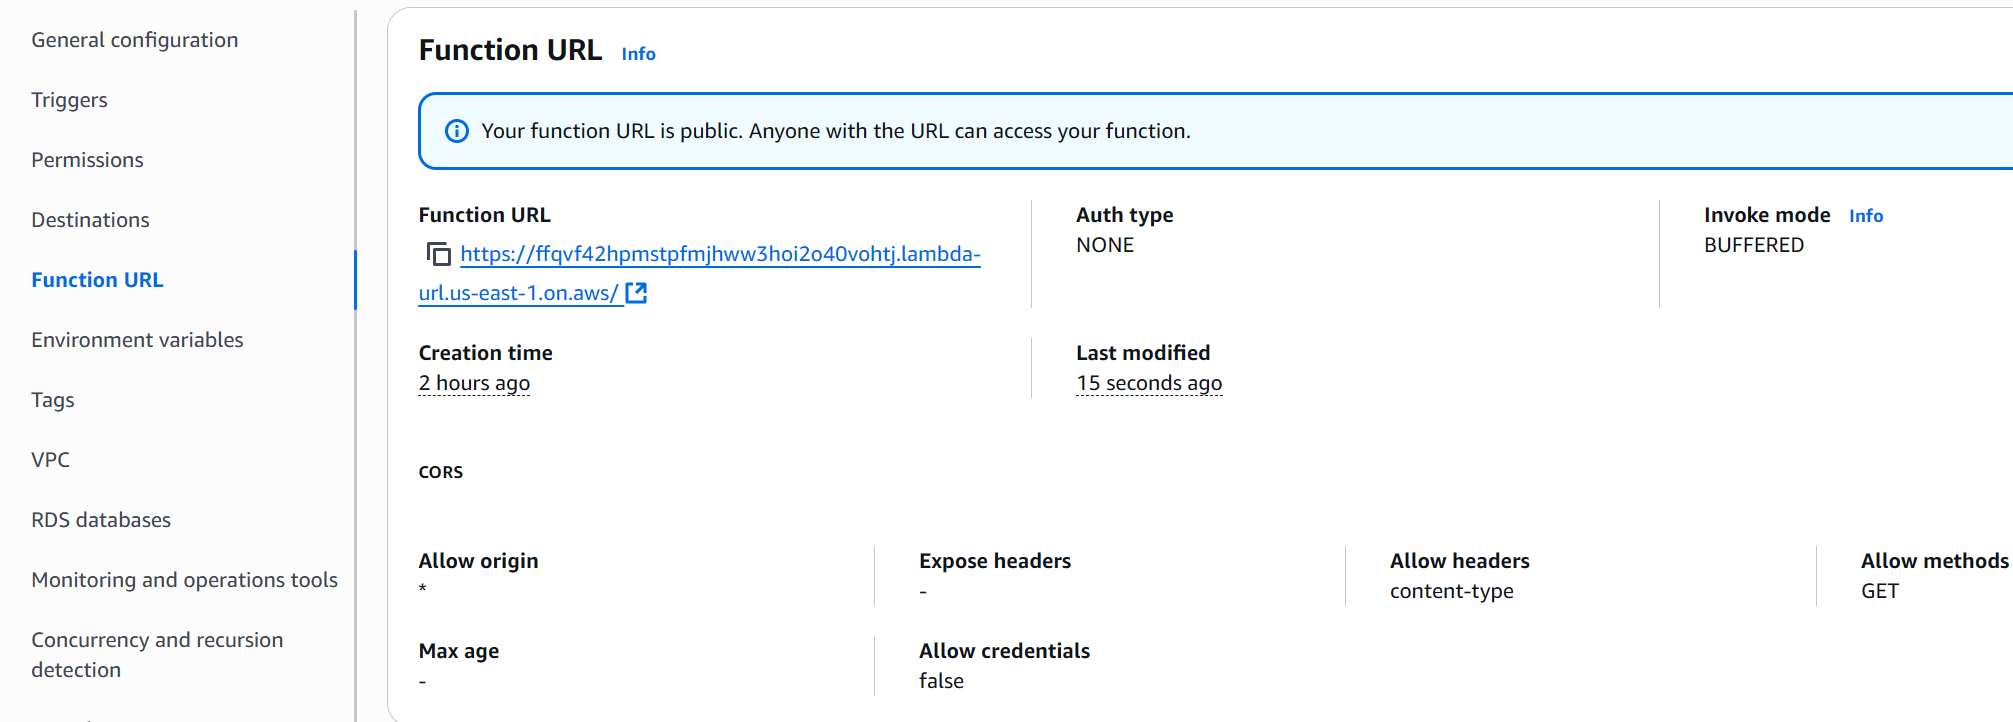Go to RDS databases section
The width and height of the screenshot is (2013, 722).
(101, 520)
